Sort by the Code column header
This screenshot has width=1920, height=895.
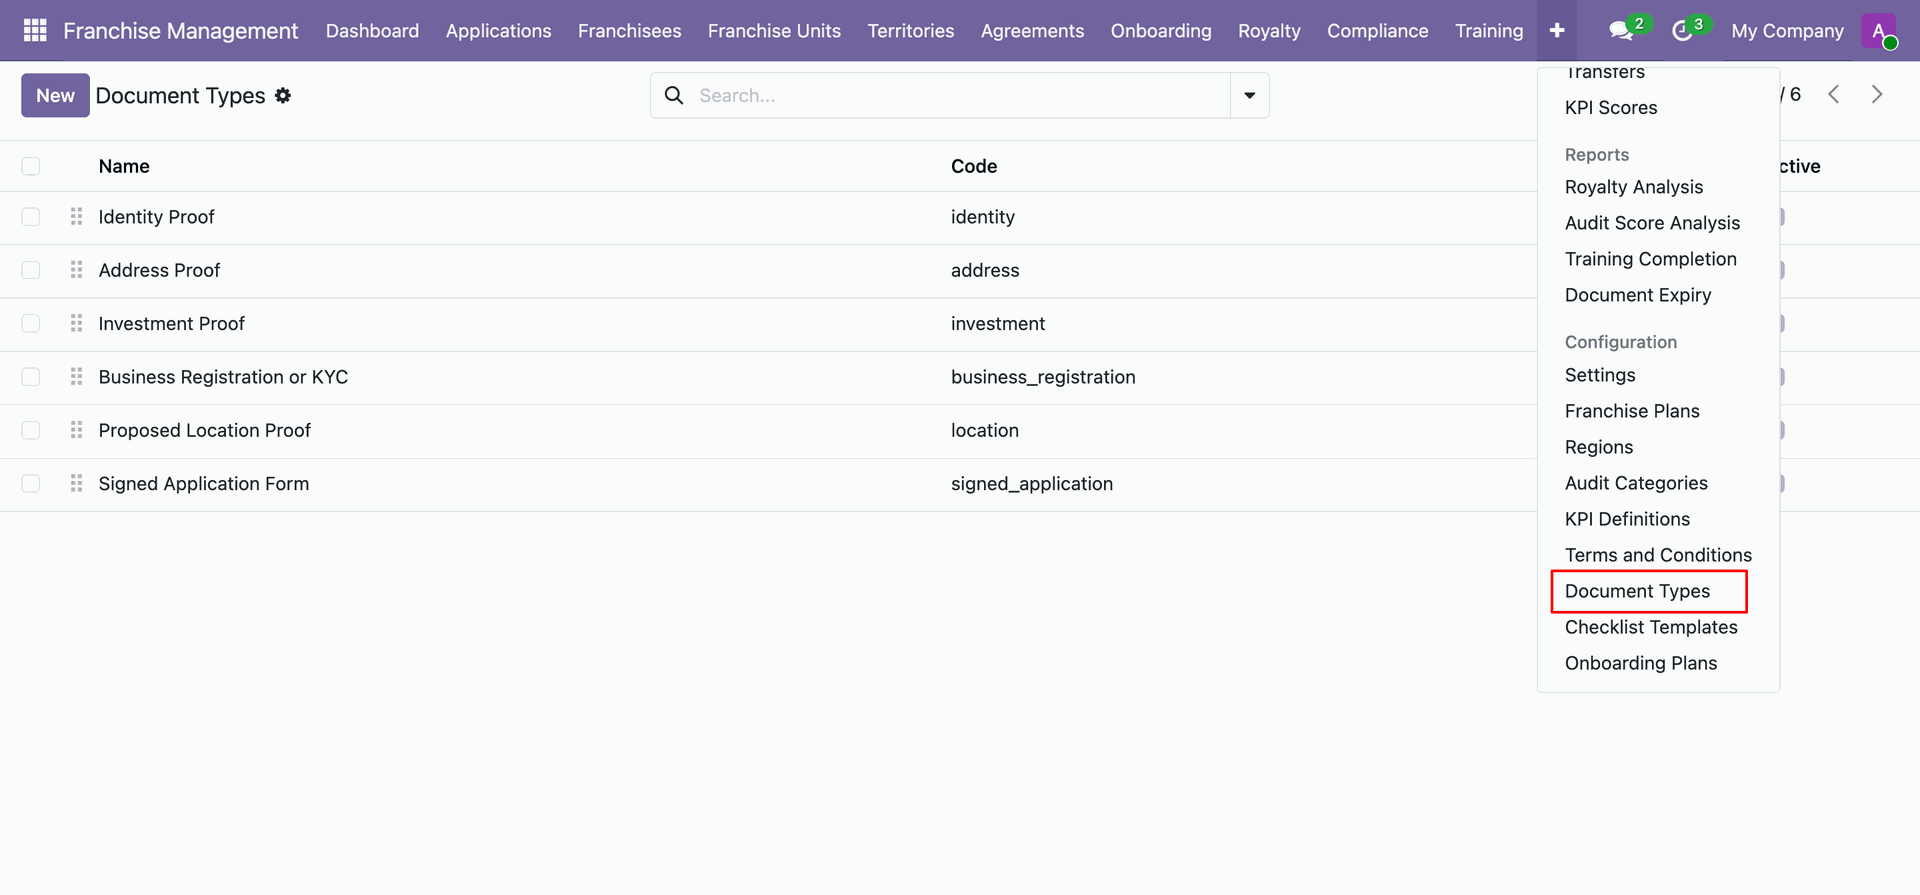tap(974, 166)
